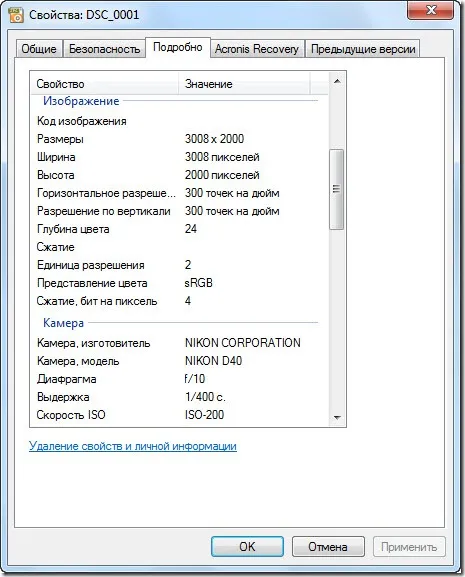Click the scroll down arrow in property list

click(337, 417)
